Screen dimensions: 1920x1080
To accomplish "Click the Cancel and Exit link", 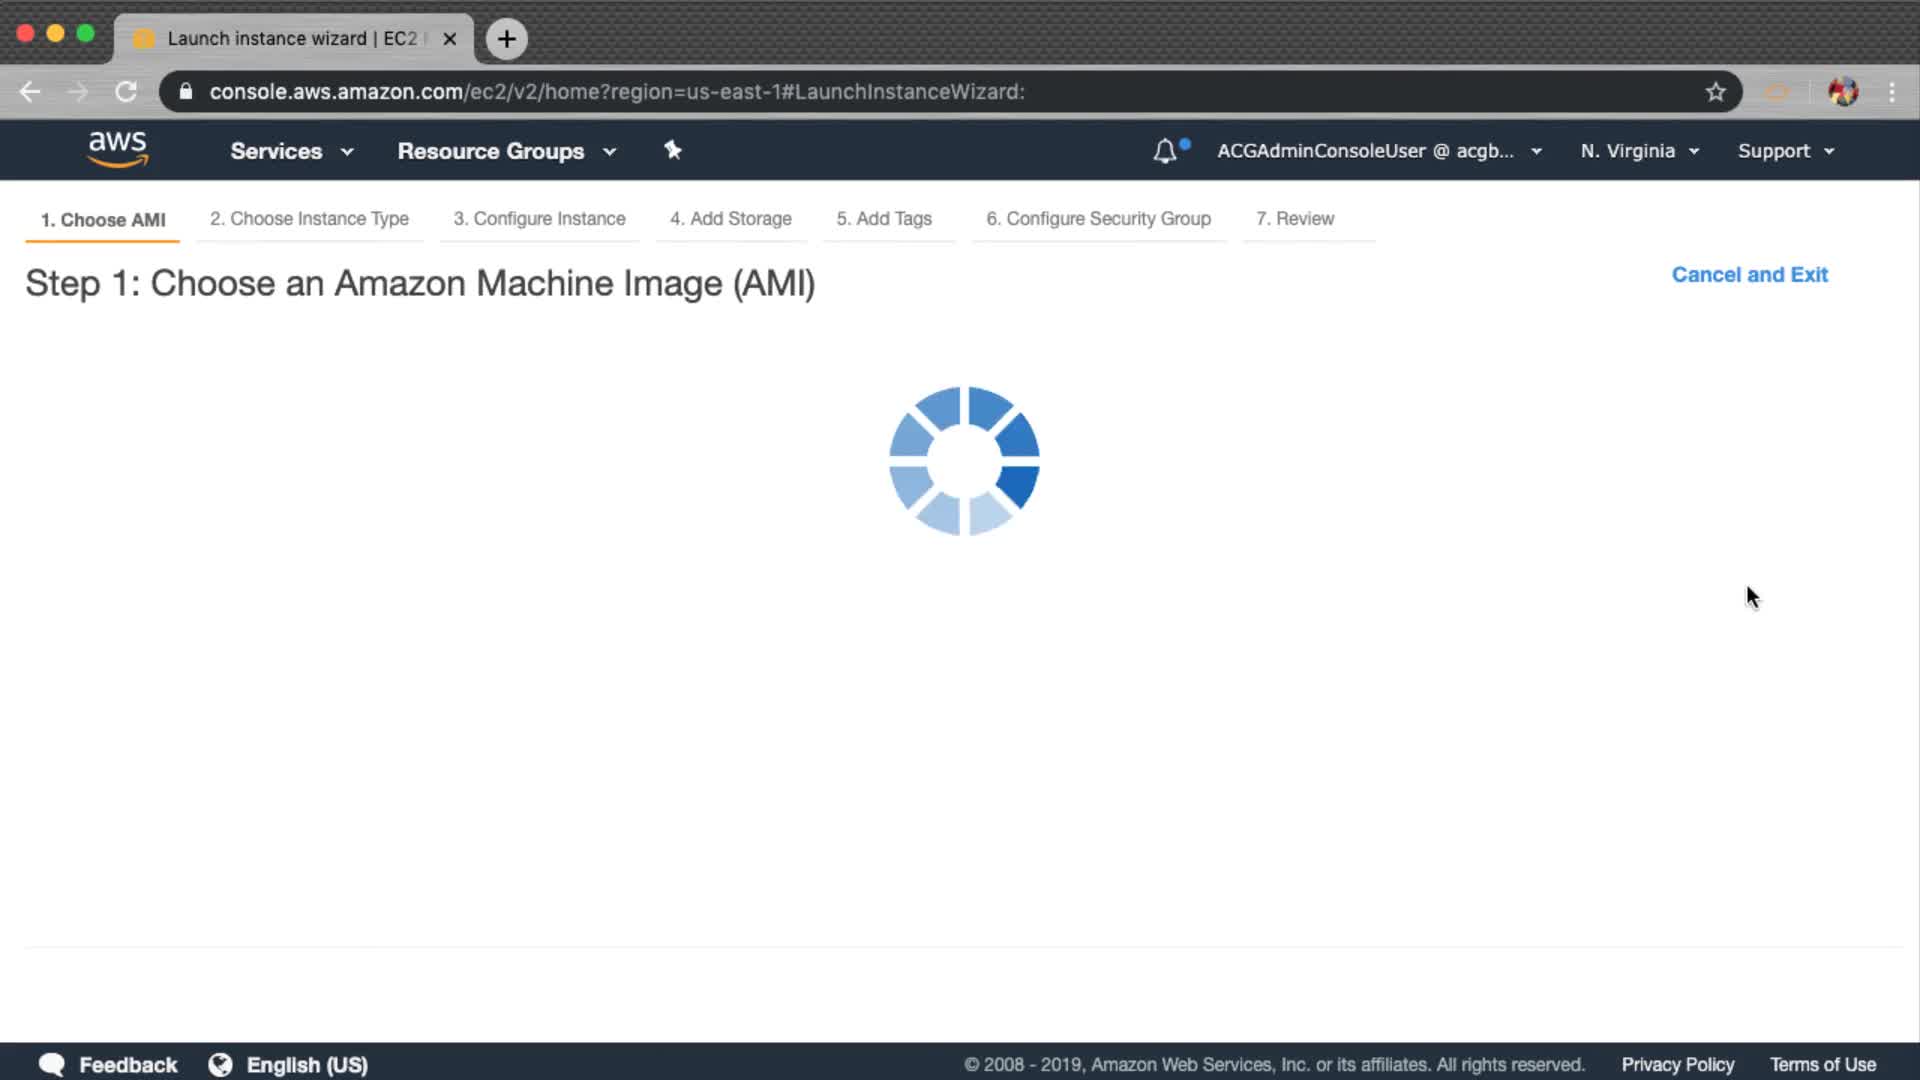I will tap(1749, 275).
